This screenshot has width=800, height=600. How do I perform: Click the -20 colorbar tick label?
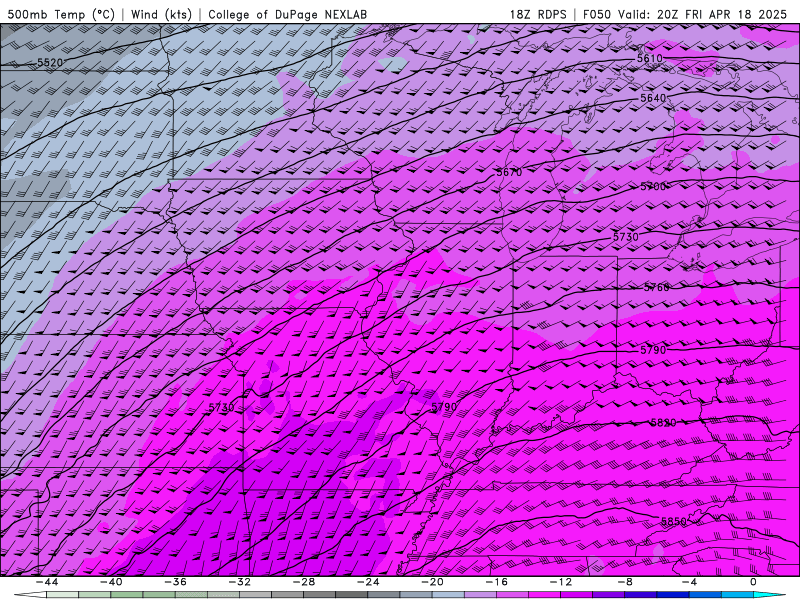point(432,582)
